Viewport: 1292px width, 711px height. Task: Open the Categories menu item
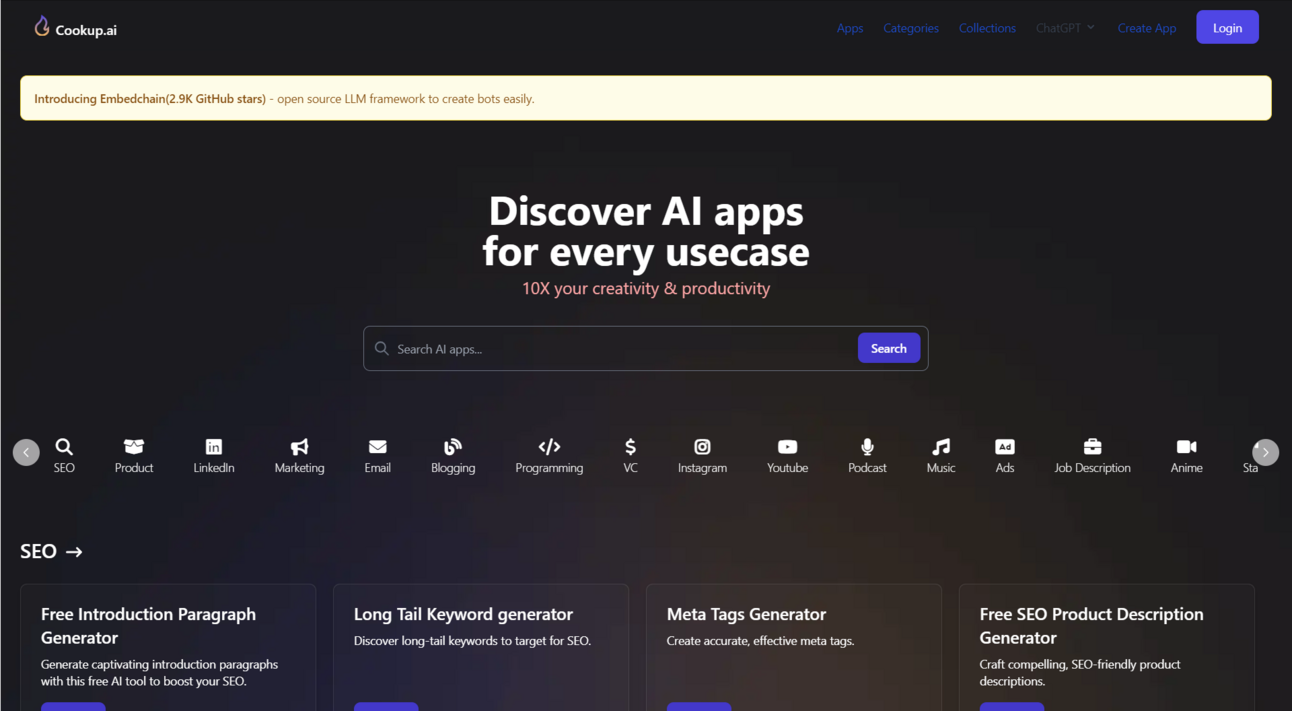910,27
